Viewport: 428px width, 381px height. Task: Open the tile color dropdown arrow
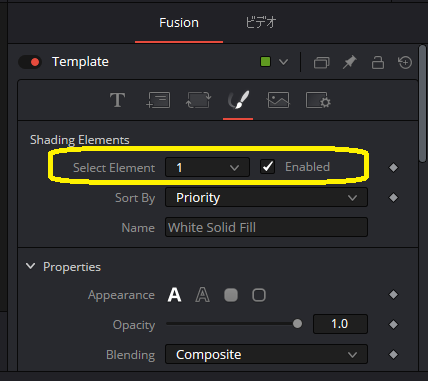point(283,62)
